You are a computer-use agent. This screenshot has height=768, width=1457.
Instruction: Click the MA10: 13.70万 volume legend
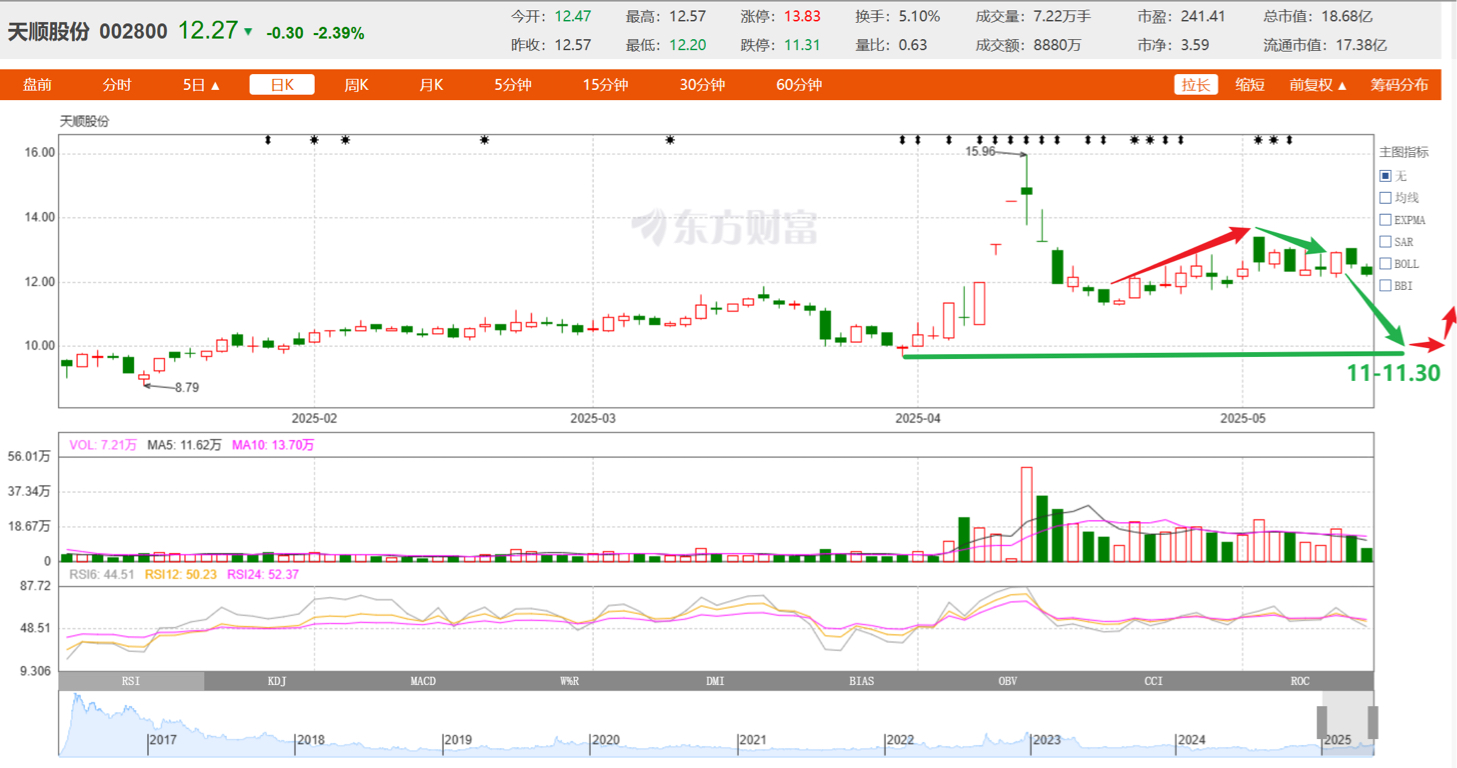pos(272,445)
